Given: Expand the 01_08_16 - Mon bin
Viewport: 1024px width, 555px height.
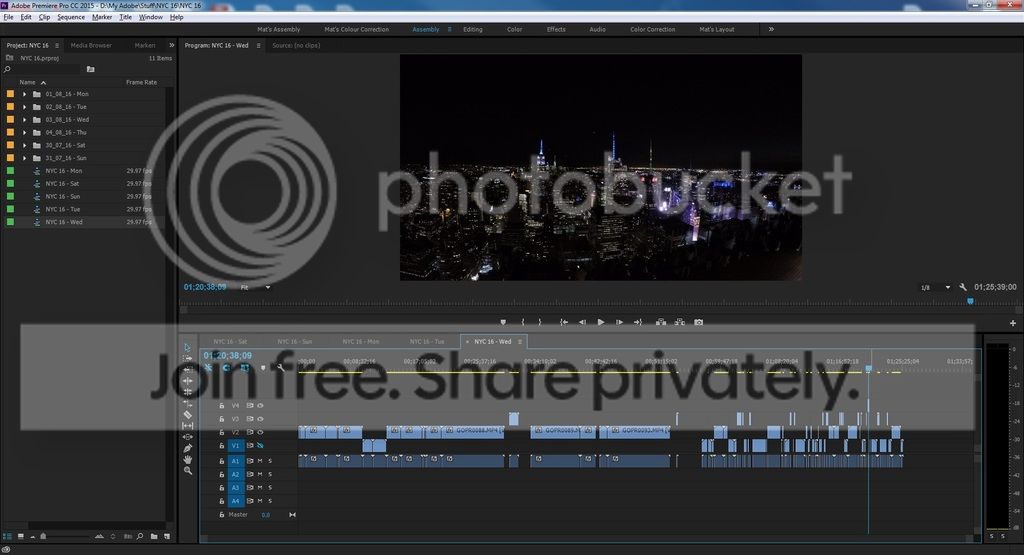Looking at the screenshot, I should 24,93.
